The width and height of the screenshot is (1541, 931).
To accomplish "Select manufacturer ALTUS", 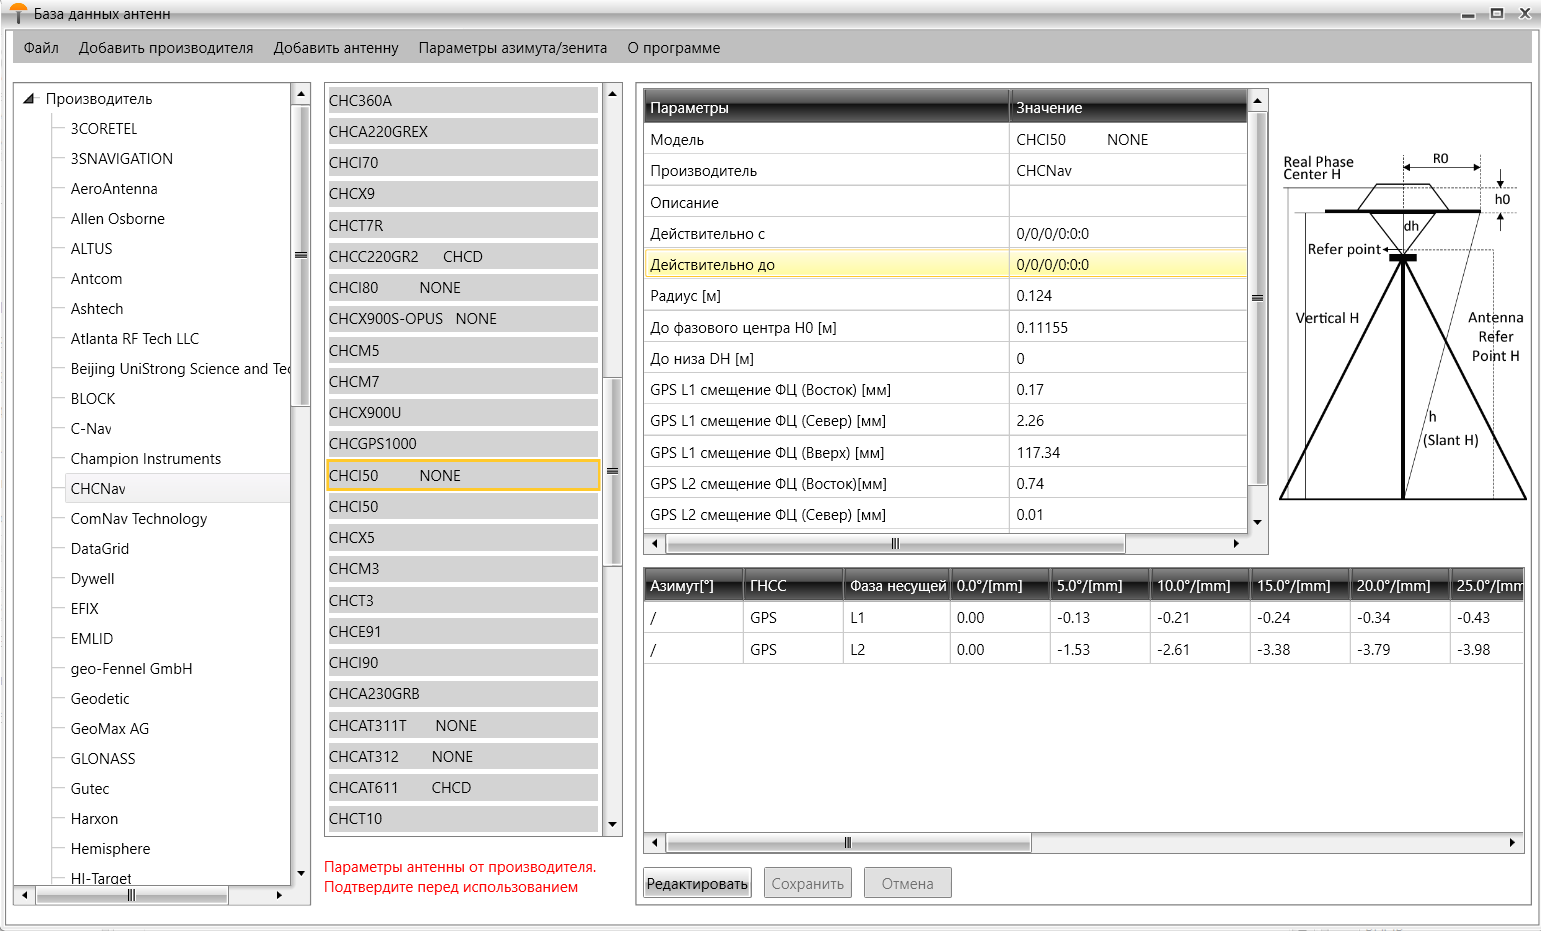I will click(x=92, y=249).
